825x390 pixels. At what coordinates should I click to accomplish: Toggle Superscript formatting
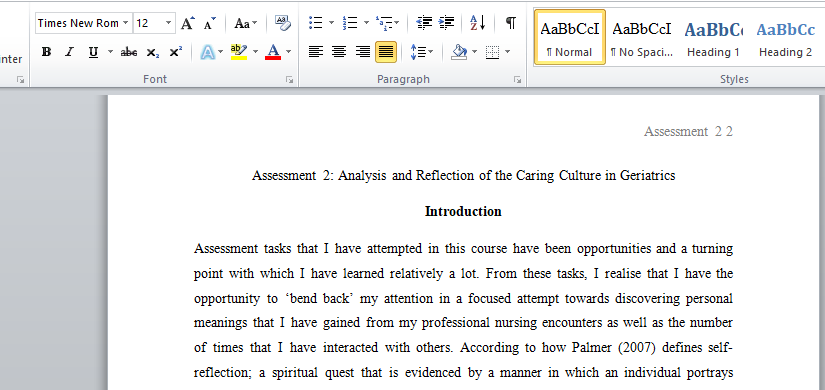coord(176,52)
